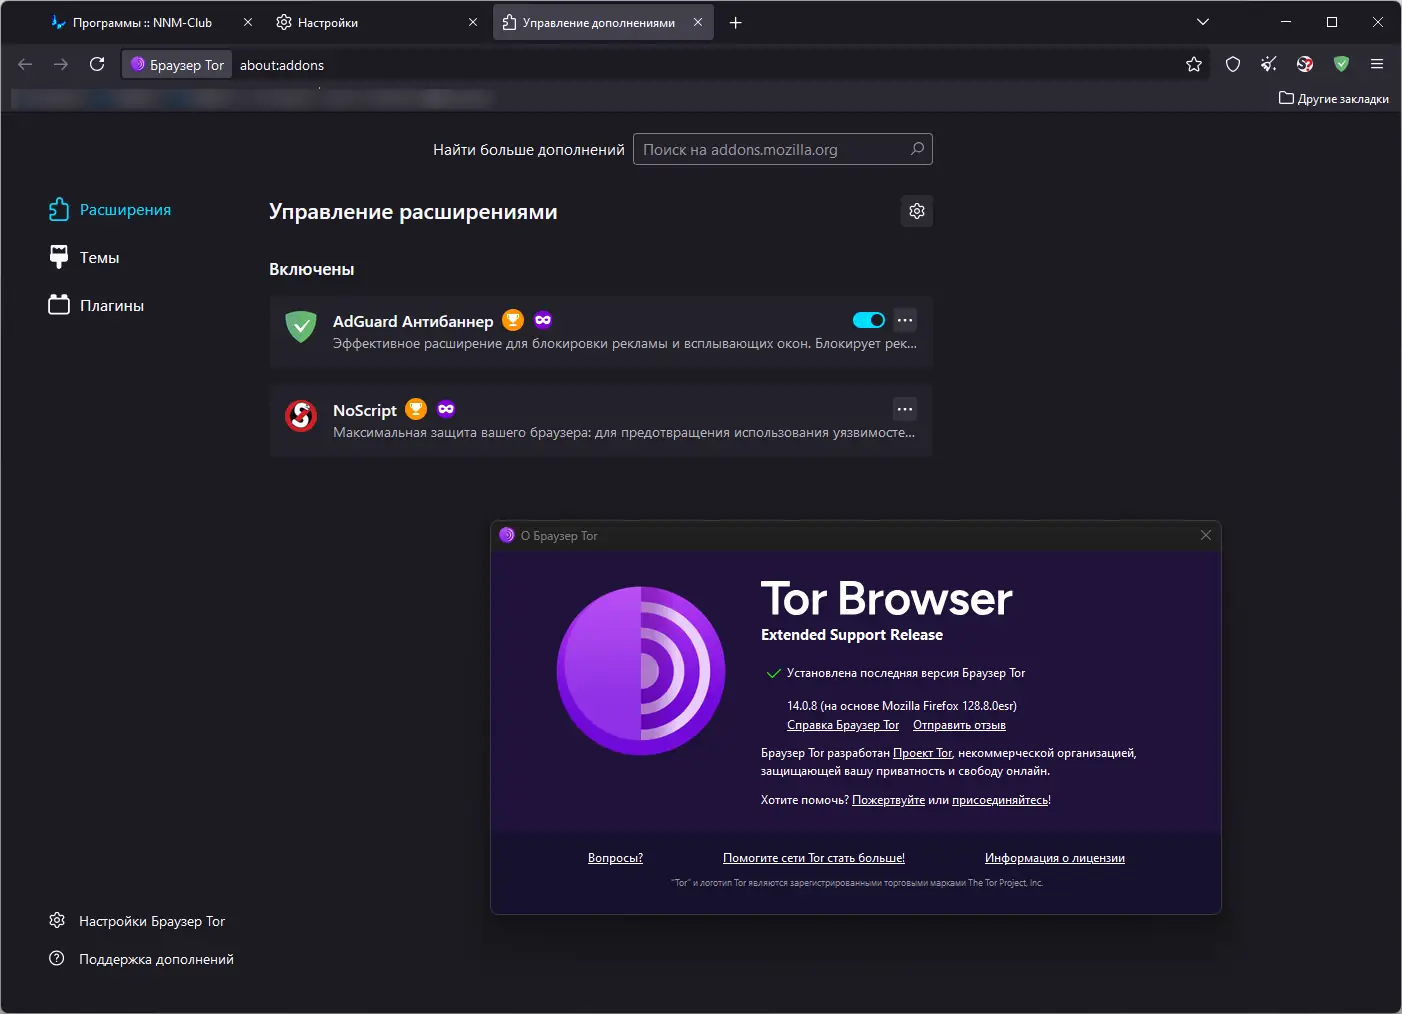Viewport: 1402px width, 1014px height.
Task: Click the присоединяйтесь link
Action: pyautogui.click(x=1000, y=800)
